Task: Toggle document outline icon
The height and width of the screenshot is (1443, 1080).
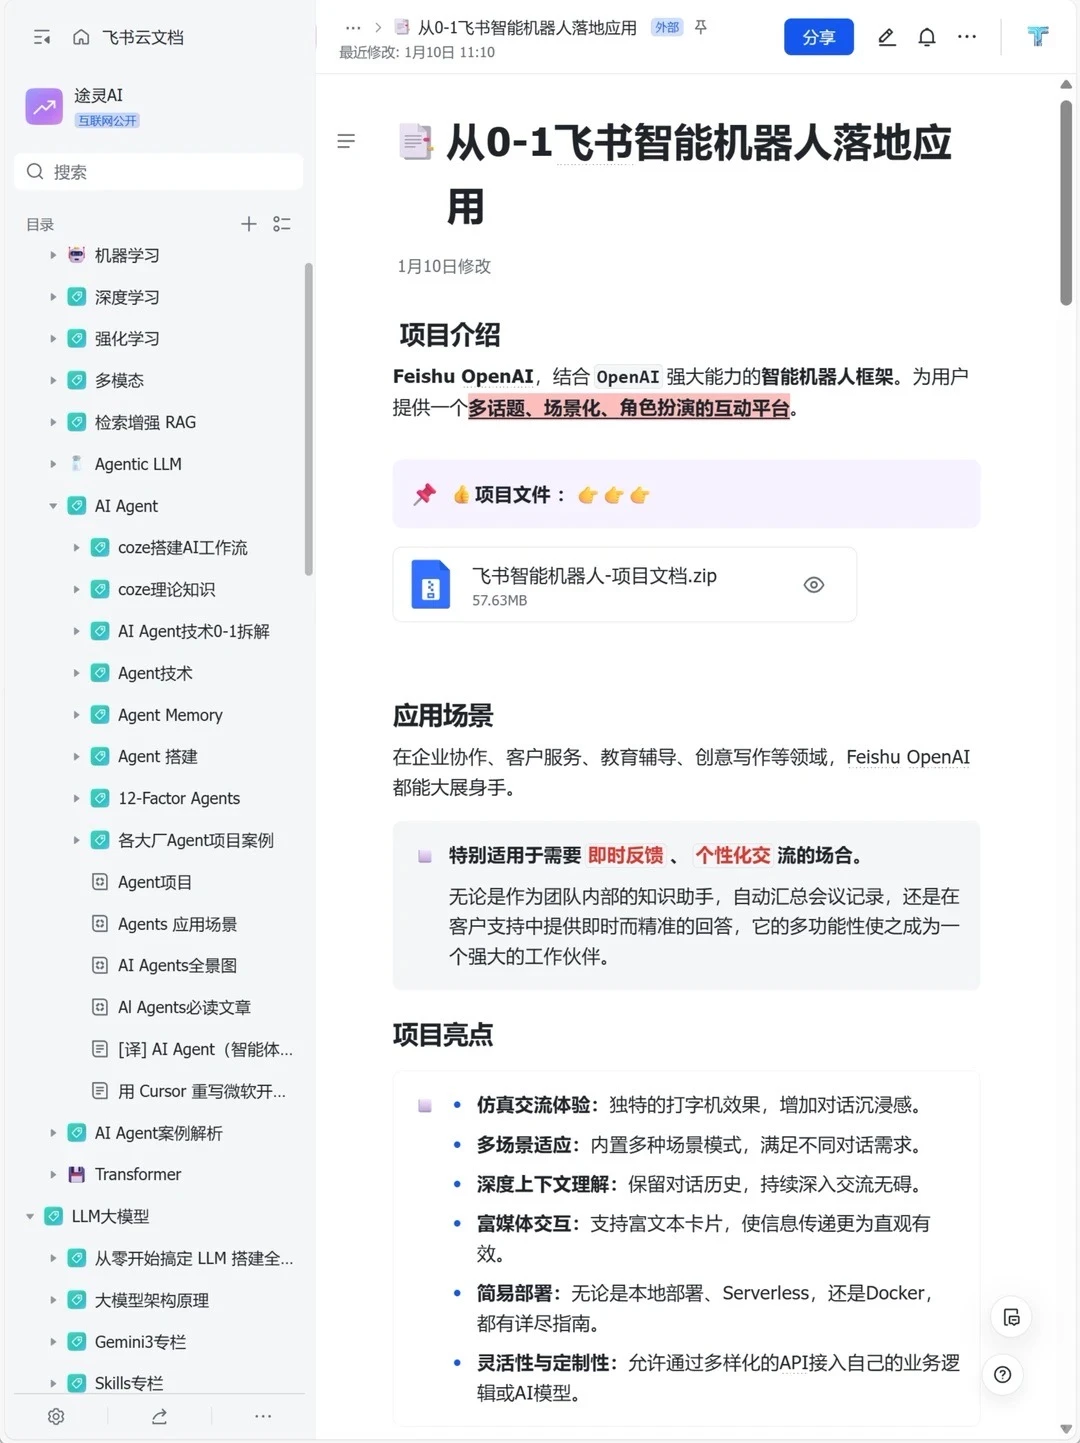Action: 346,142
